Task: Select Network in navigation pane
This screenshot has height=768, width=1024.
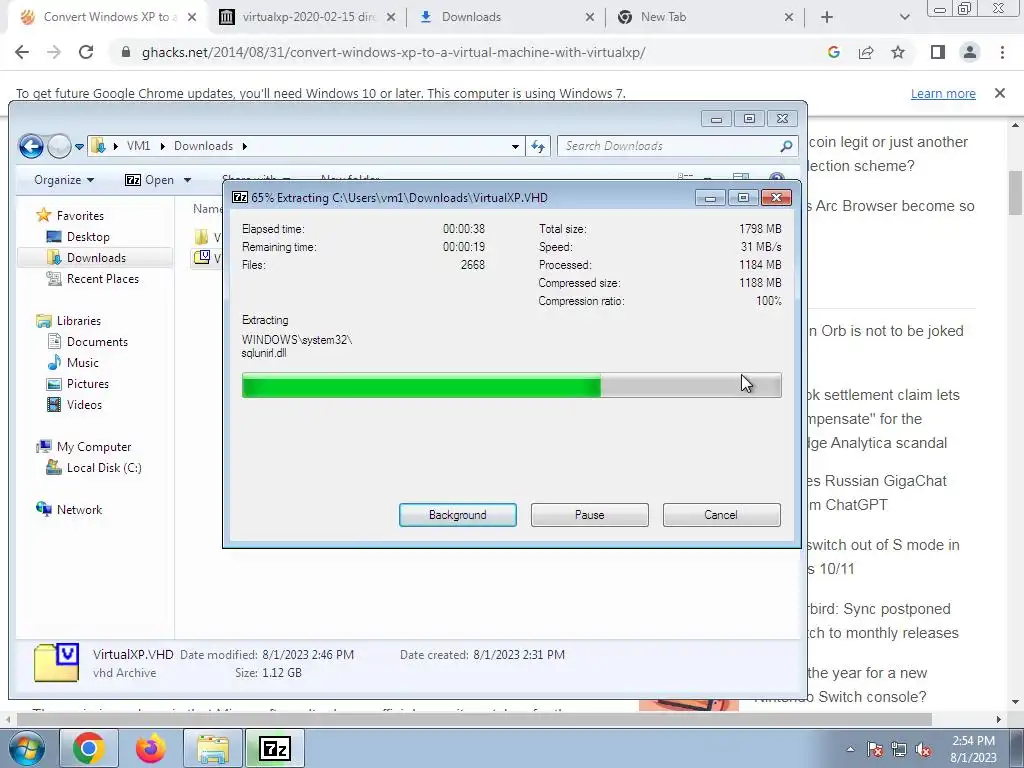Action: tap(79, 509)
